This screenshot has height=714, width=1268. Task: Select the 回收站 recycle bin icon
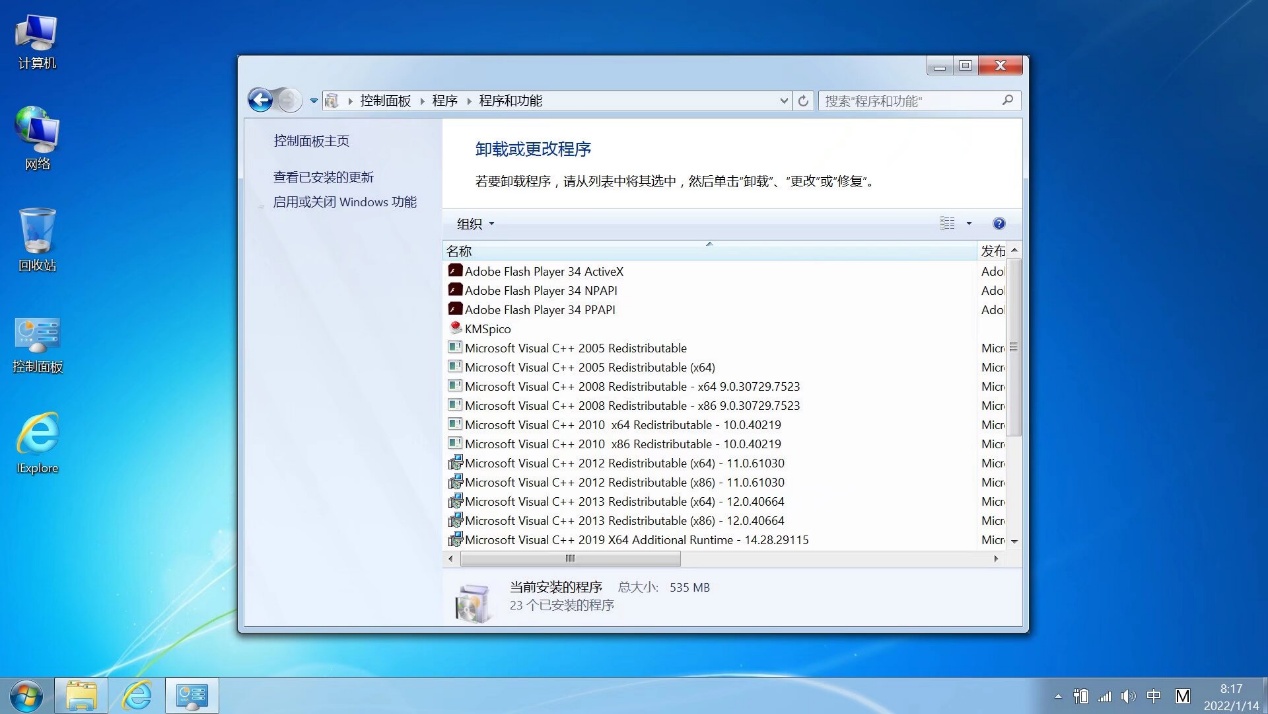tap(37, 240)
